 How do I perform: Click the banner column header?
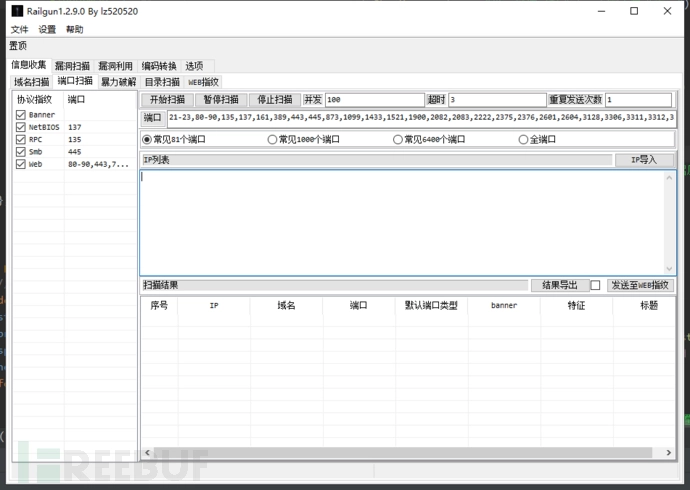504,305
